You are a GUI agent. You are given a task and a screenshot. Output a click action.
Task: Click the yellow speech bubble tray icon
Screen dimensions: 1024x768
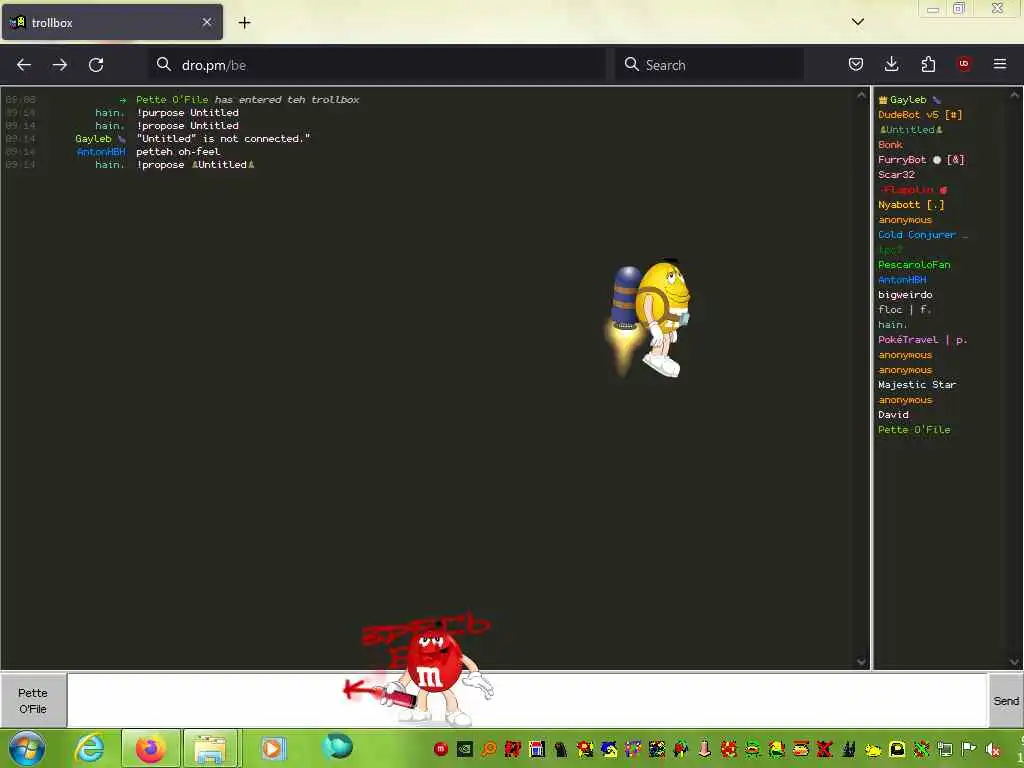click(897, 749)
